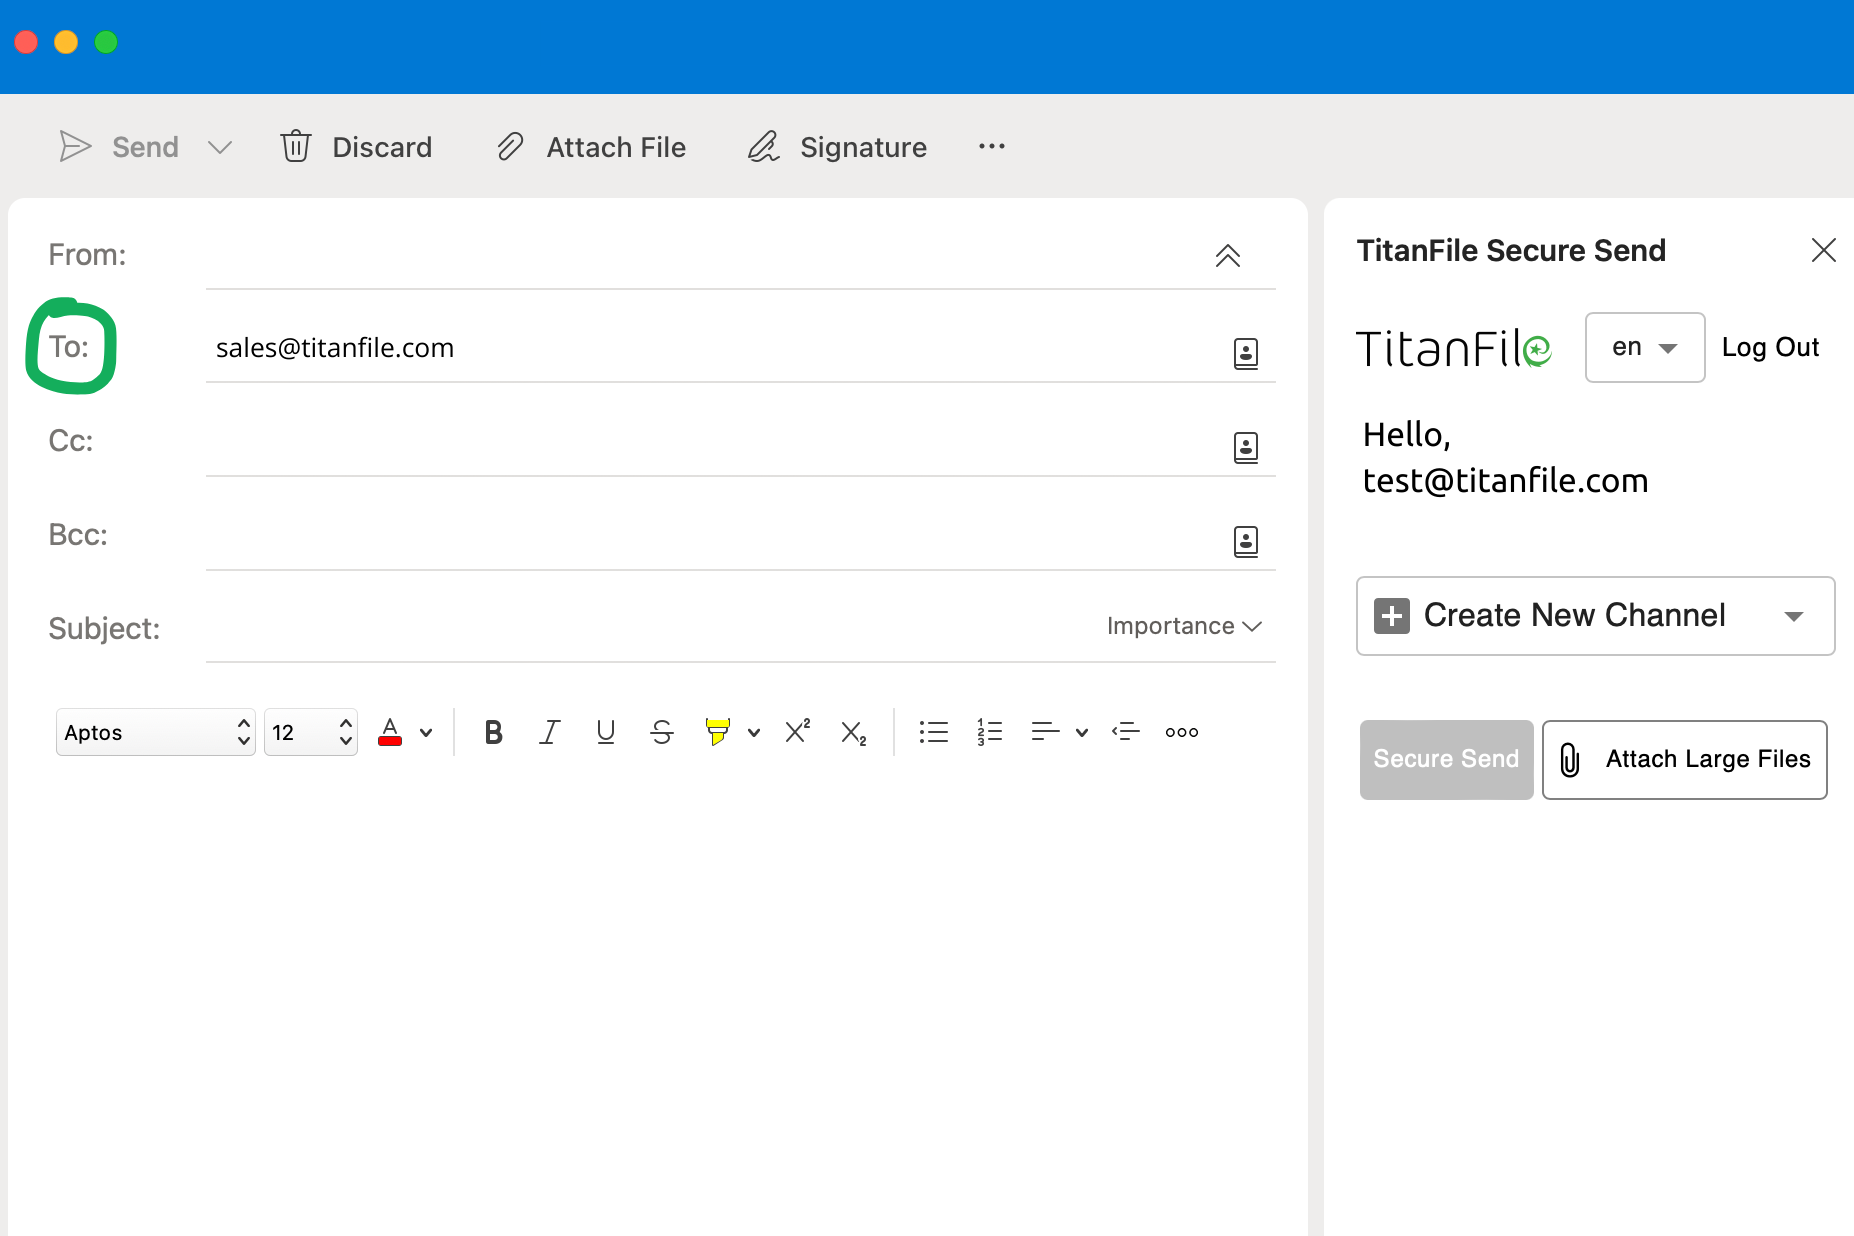
Task: Open text alignment dropdown arrow
Action: 1082,732
